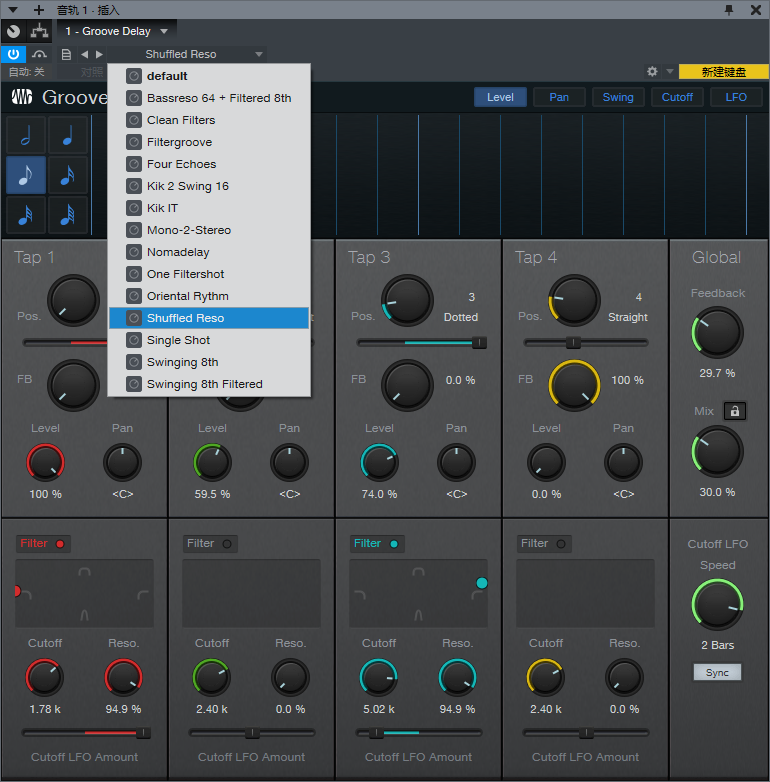Click the Tap 4 position slider

point(586,343)
